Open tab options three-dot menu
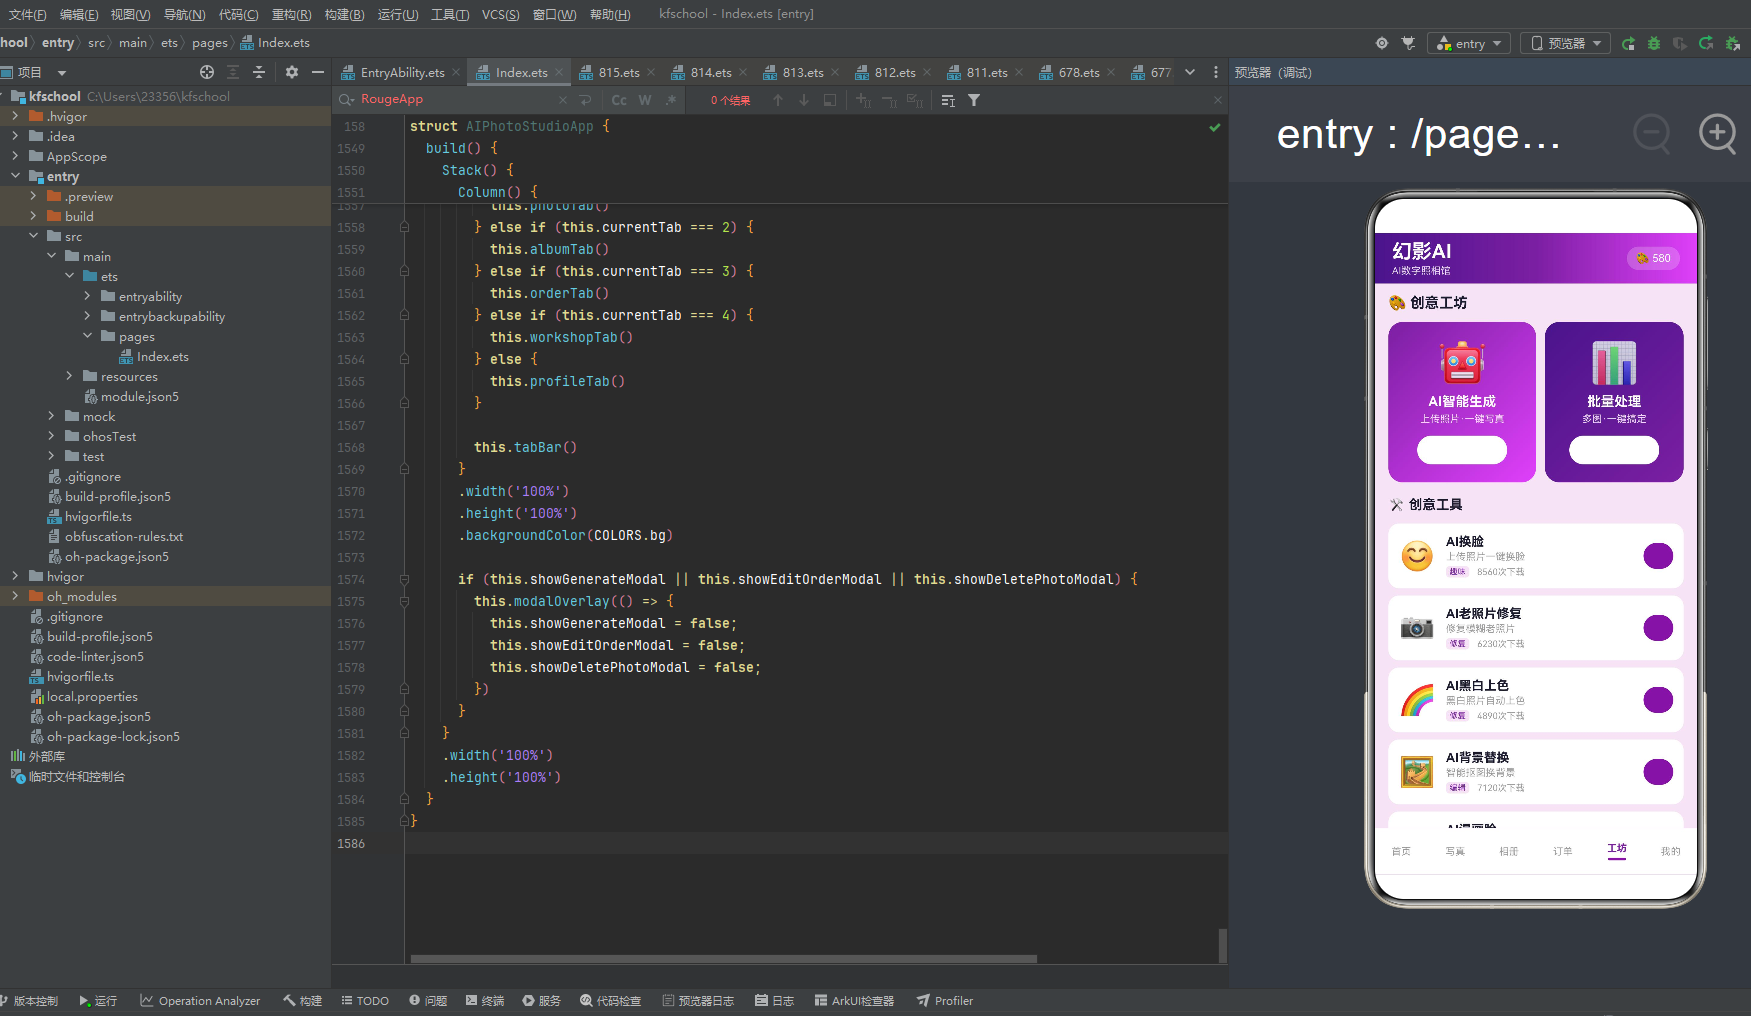 pos(1216,72)
